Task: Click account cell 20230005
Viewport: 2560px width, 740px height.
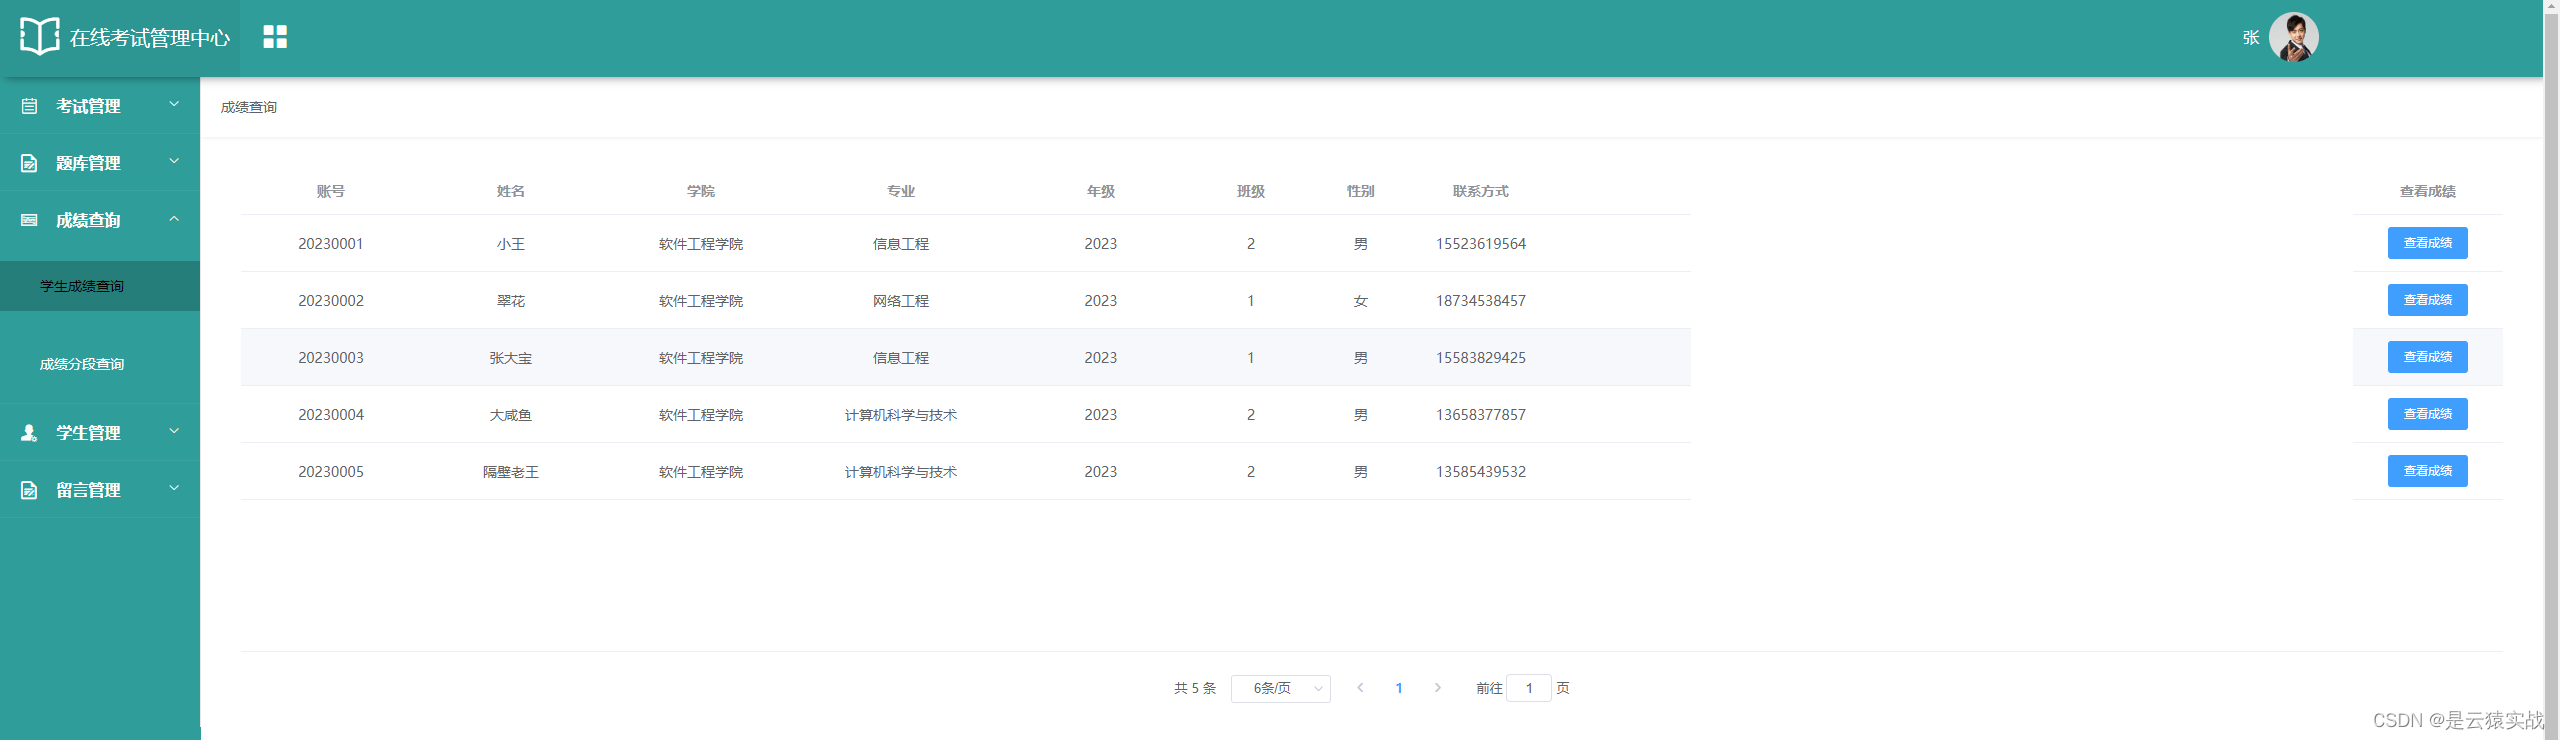Action: (331, 472)
